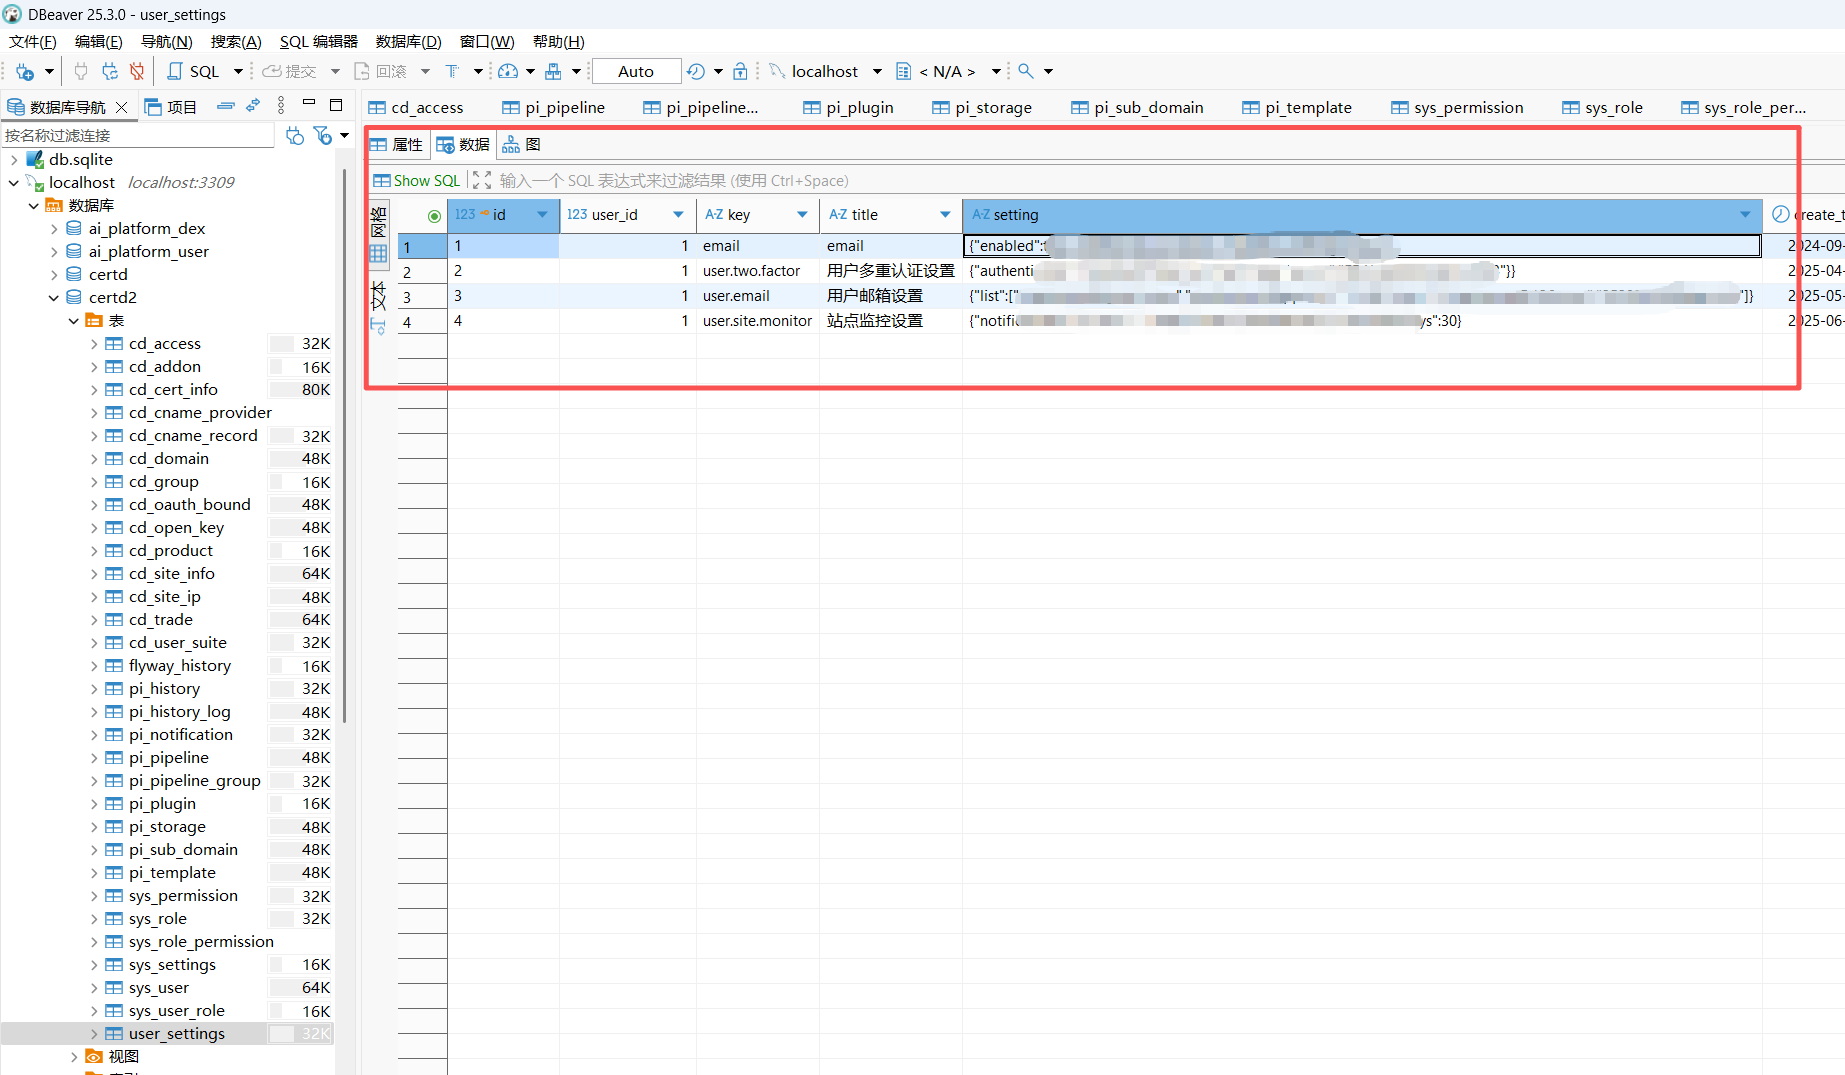Viewport: 1845px width, 1075px height.
Task: Toggle the transaction lock icon in toolbar
Action: 740,72
